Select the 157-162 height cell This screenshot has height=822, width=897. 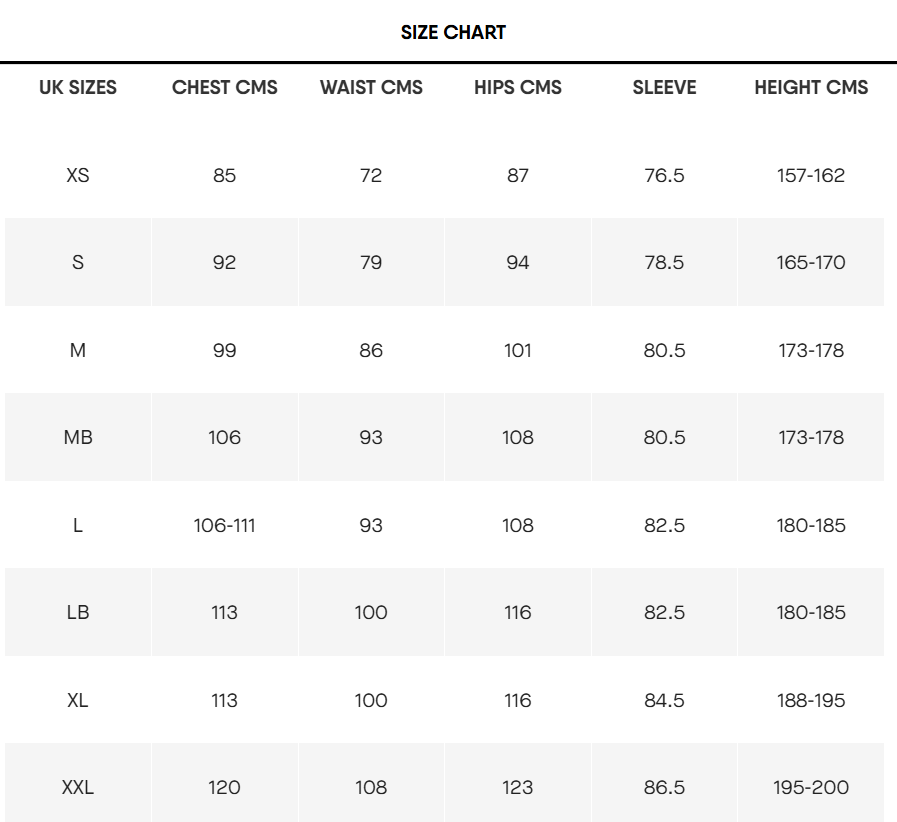pos(811,175)
